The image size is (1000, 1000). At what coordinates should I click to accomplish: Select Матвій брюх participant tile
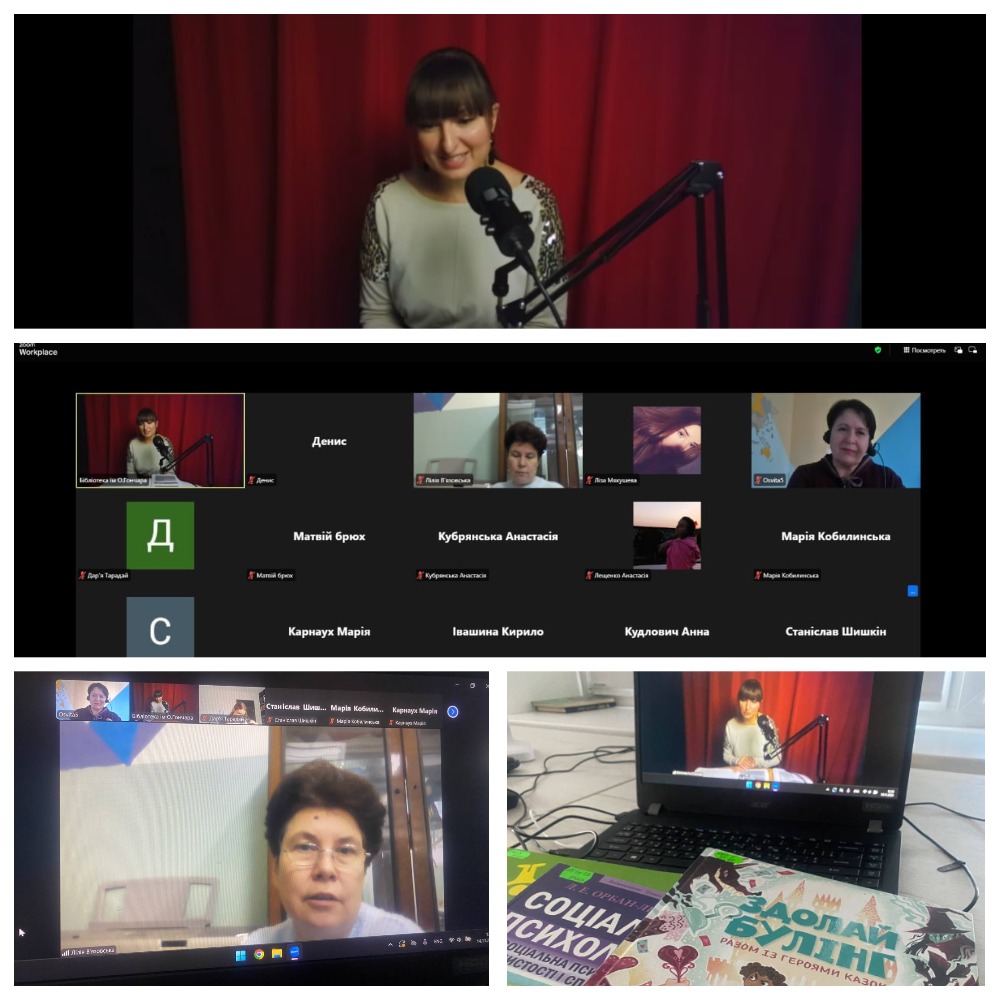(329, 537)
